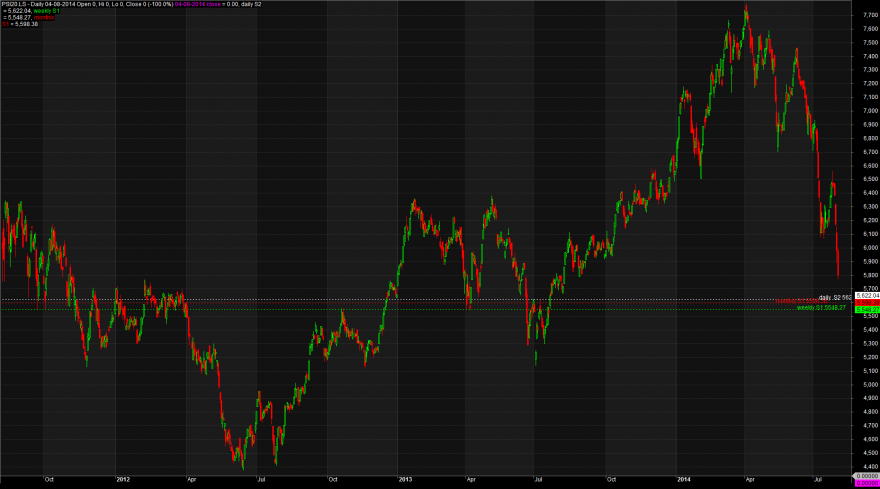Viewport: 880px width, 489px height.
Task: Click the 'daily S2' line label on chart
Action: pyautogui.click(x=835, y=298)
